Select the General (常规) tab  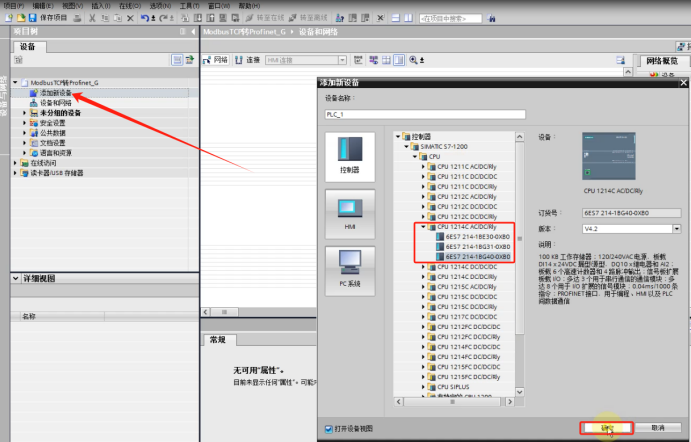(x=218, y=339)
